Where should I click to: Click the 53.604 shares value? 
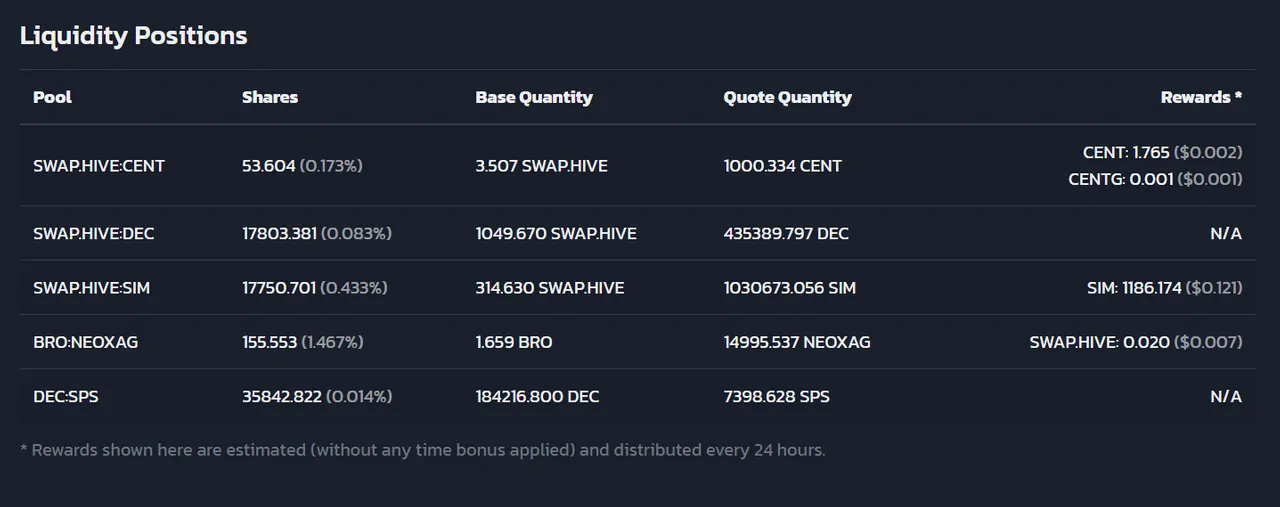269,166
